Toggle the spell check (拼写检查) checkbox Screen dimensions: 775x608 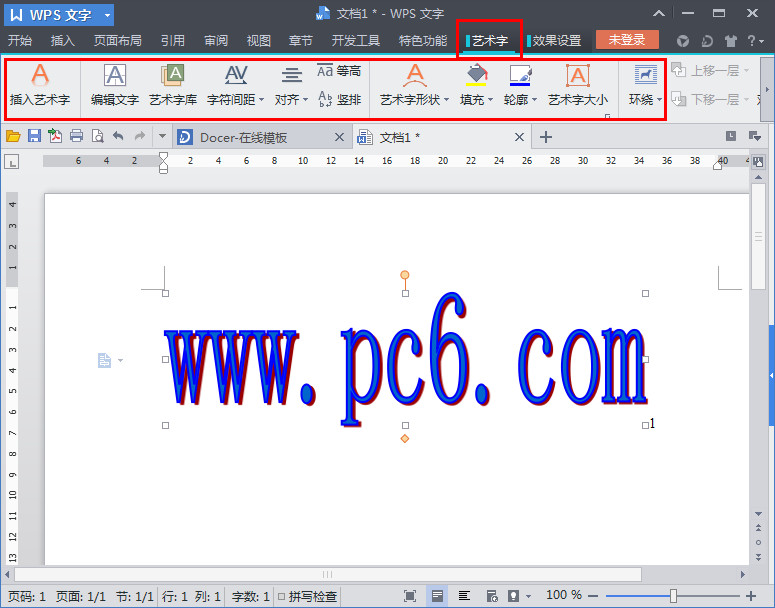(x=282, y=596)
